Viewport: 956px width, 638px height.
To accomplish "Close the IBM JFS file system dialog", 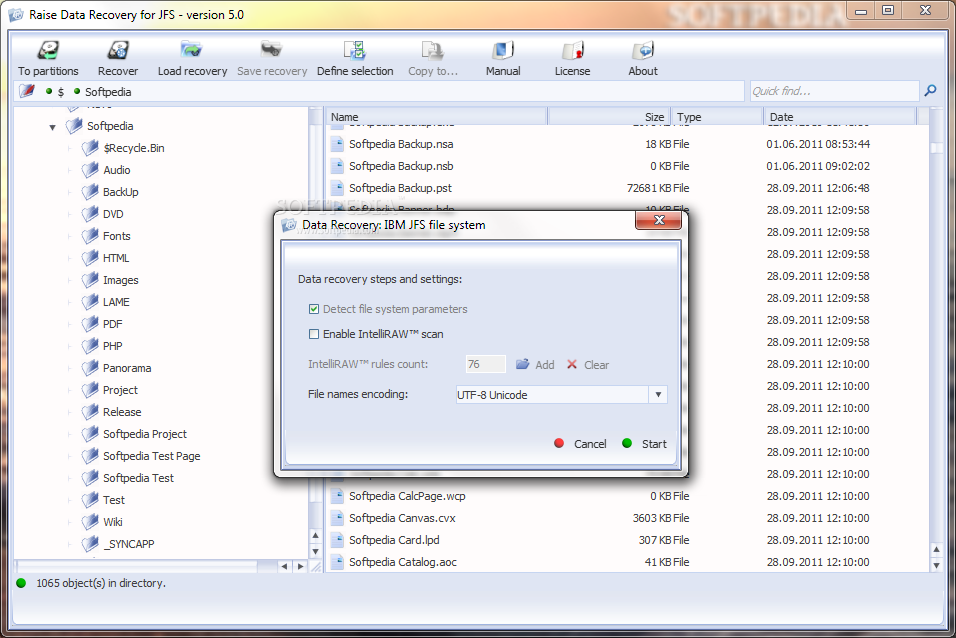I will [658, 220].
